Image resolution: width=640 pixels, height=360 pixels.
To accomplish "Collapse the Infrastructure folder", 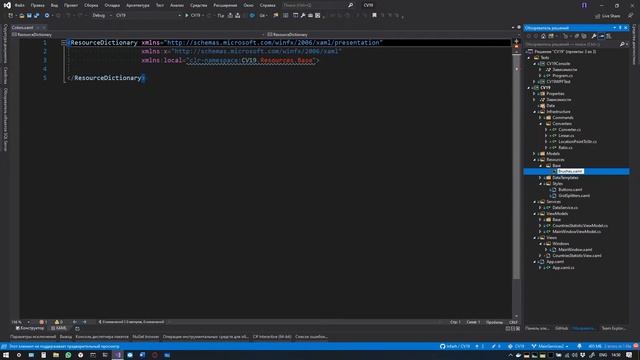I will (x=535, y=111).
